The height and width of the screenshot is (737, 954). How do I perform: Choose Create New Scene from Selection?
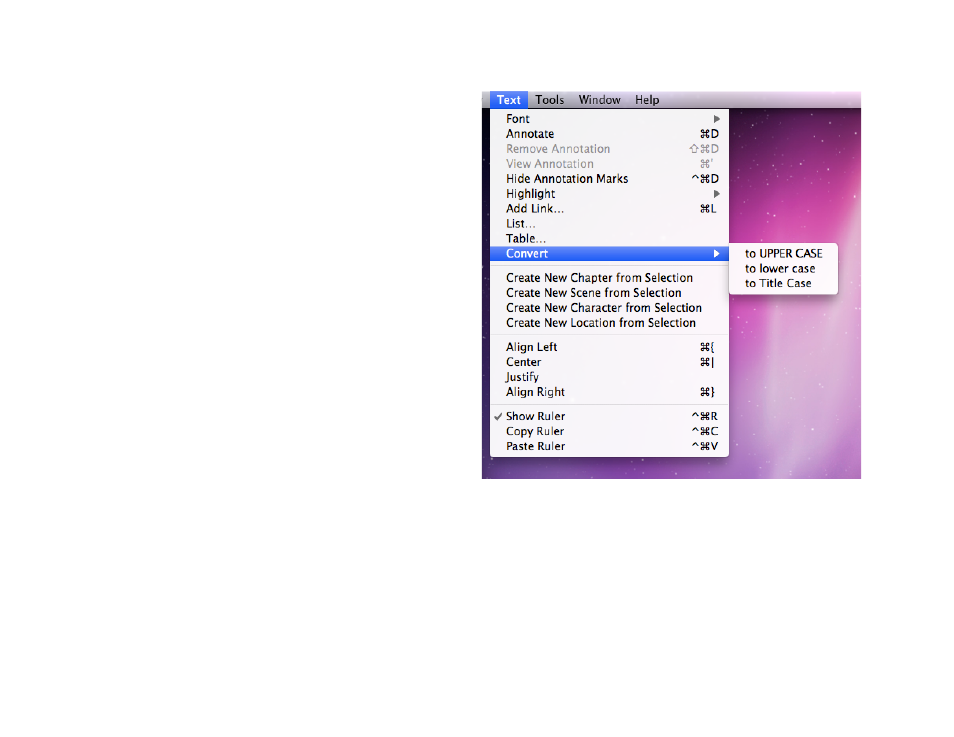(609, 293)
